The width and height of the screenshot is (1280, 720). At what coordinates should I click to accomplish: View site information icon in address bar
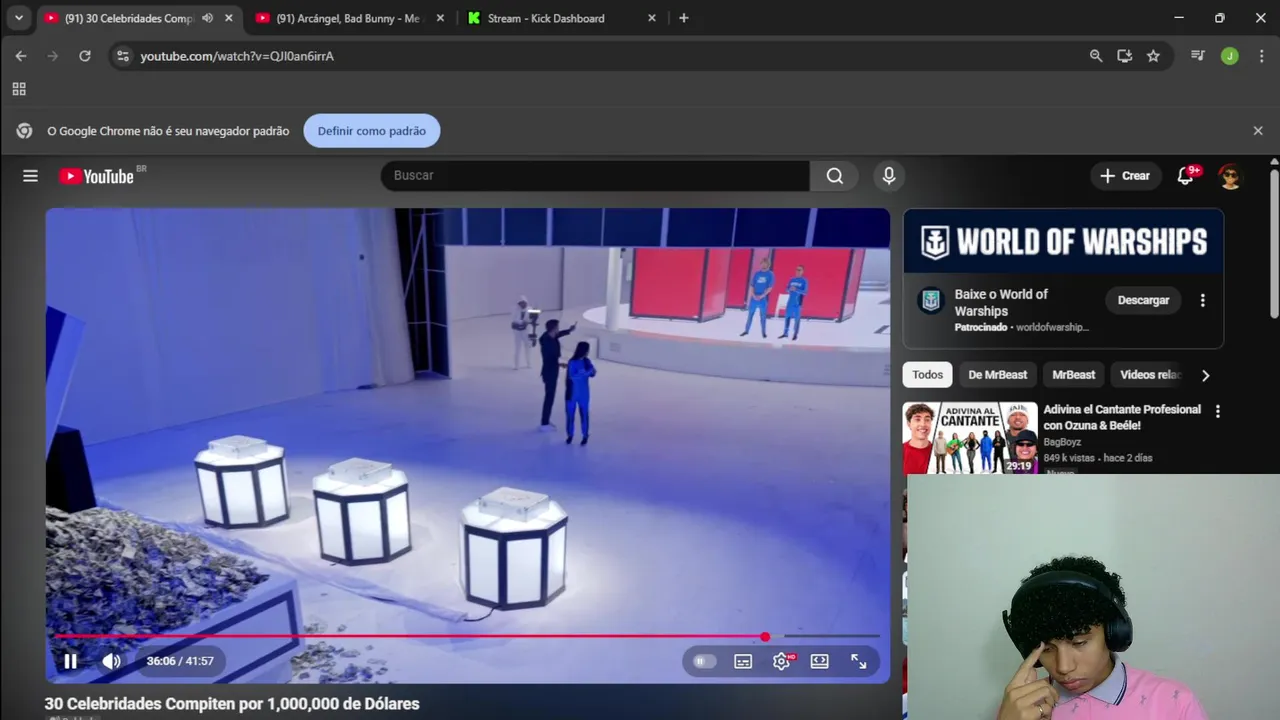pos(122,56)
